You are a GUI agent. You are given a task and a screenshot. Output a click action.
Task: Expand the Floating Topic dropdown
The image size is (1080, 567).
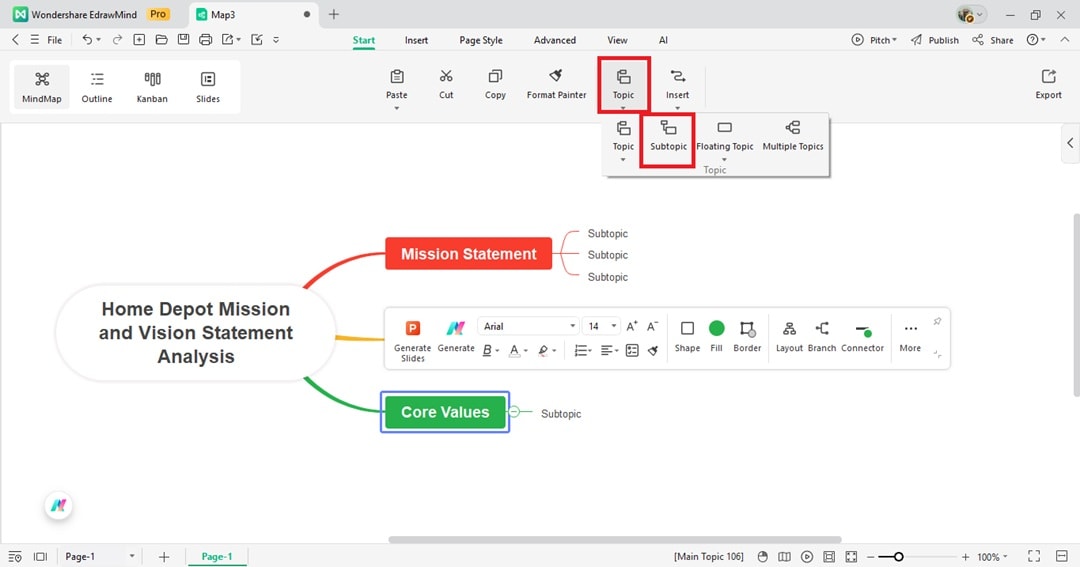click(x=724, y=160)
